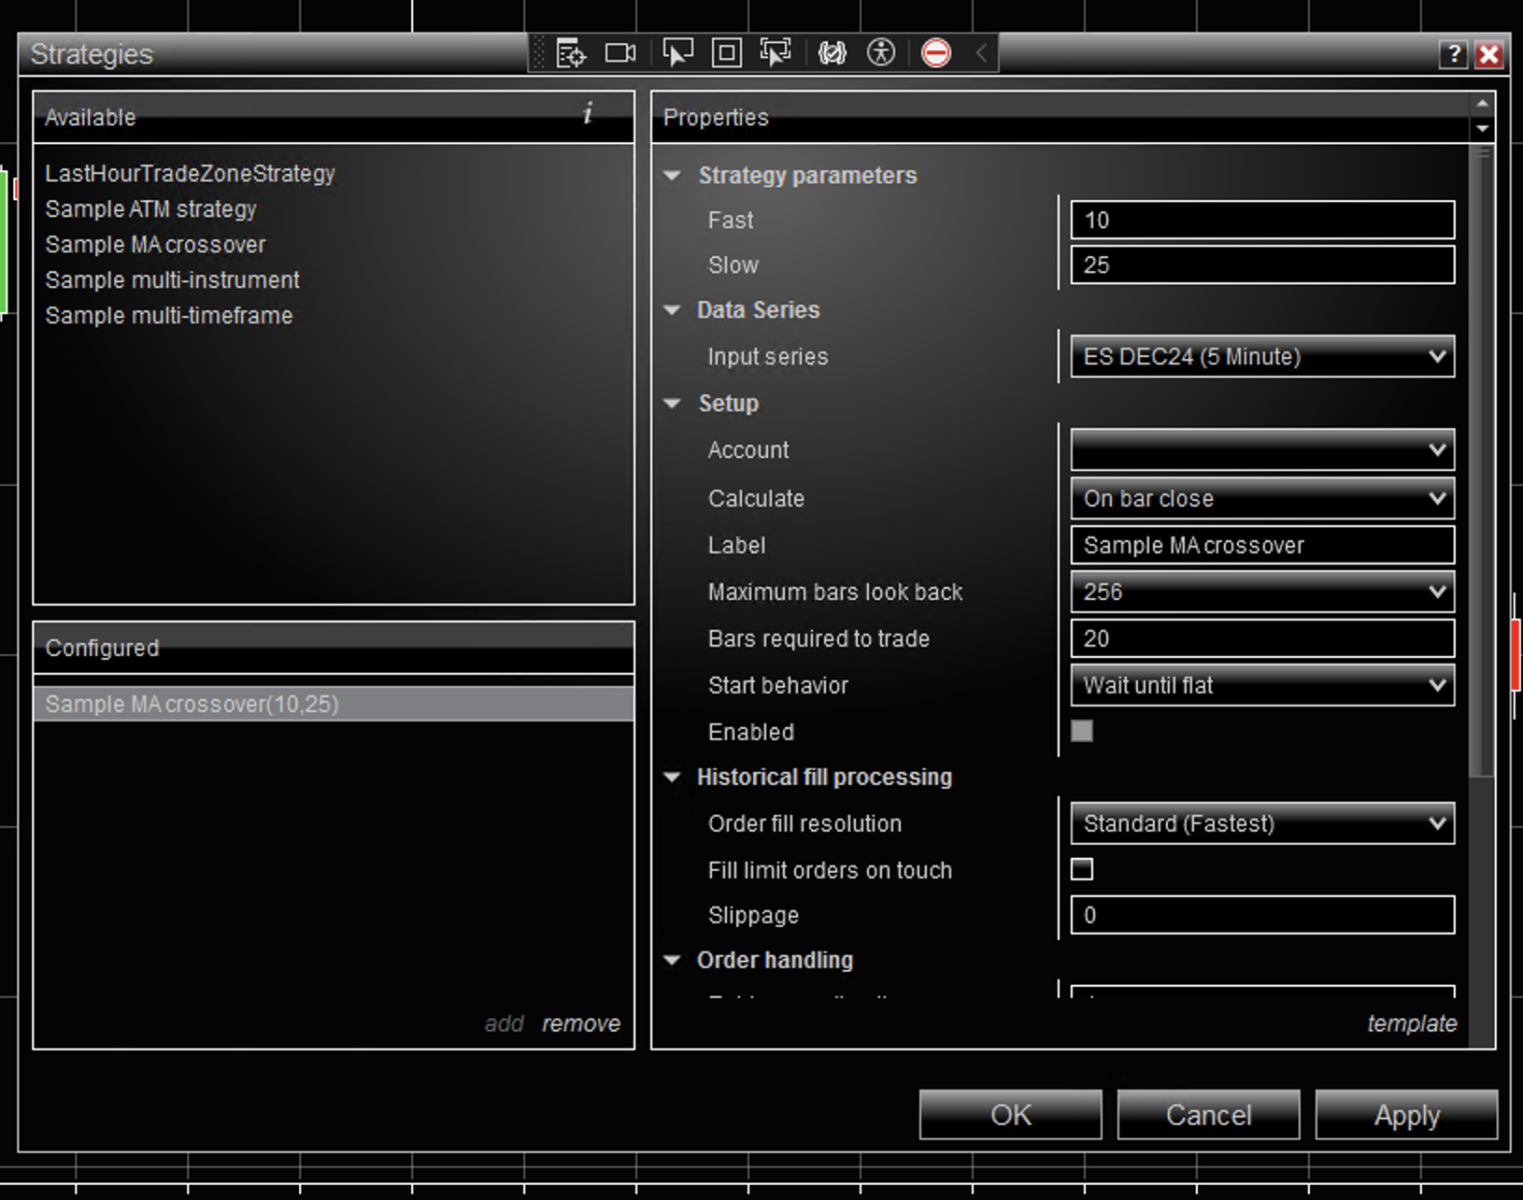Open the Start behavior dropdown
The width and height of the screenshot is (1523, 1200).
click(x=1262, y=685)
